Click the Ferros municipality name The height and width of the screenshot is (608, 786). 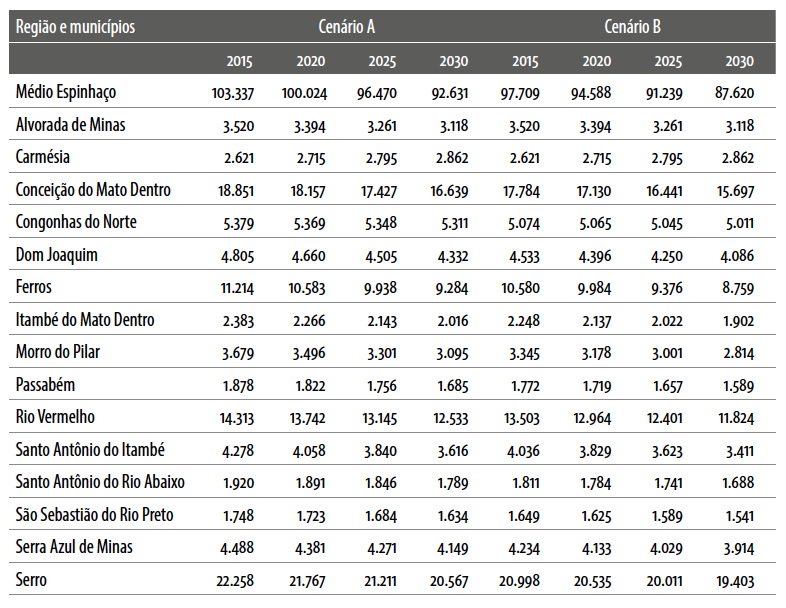click(35, 287)
